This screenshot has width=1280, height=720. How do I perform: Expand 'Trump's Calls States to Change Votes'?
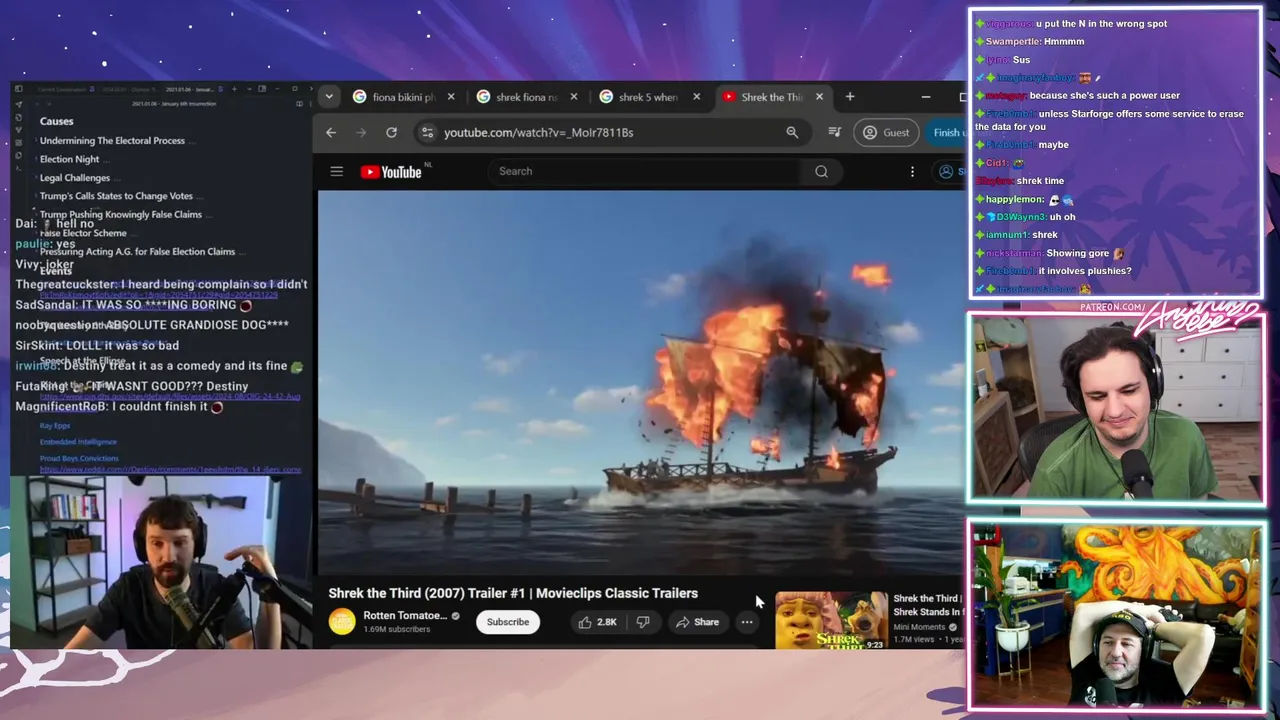coord(116,196)
